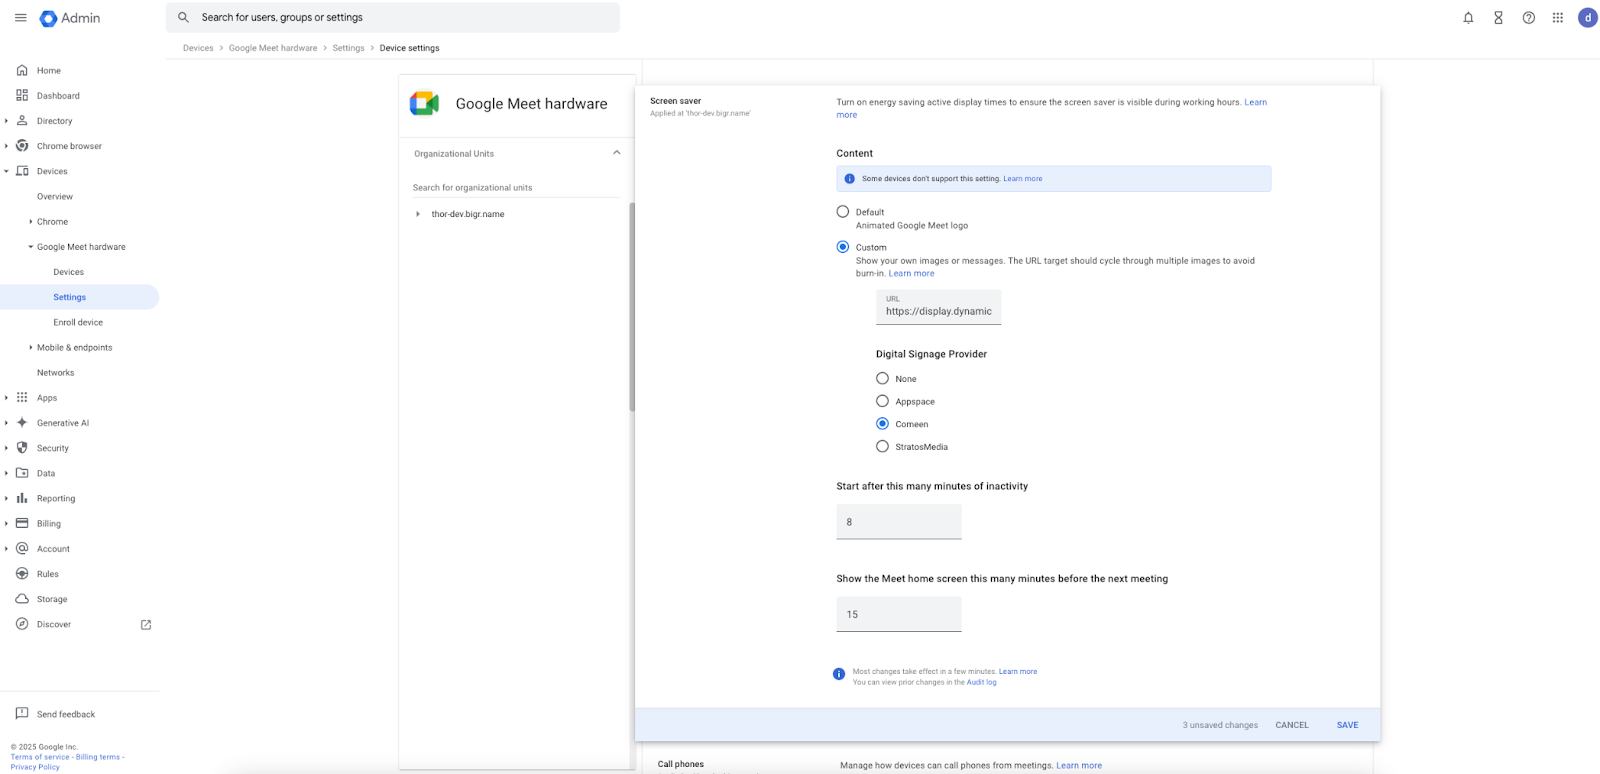Screen dimensions: 1600x774
Task: Click the hamburger main menu icon
Action: [x=20, y=18]
